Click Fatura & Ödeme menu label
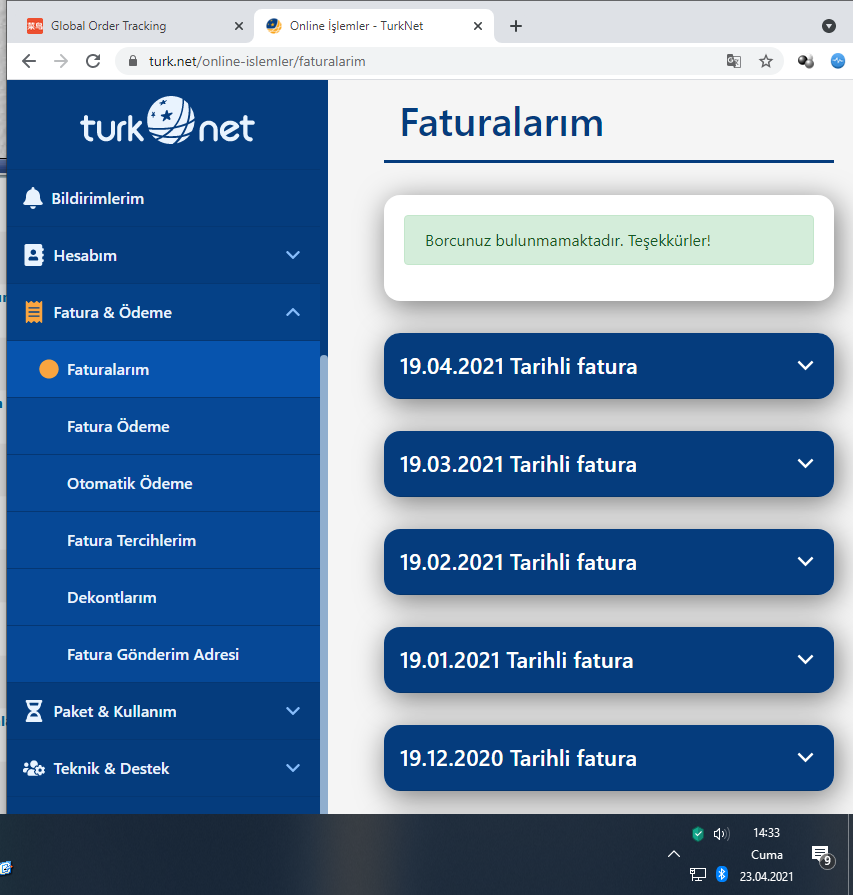Viewport: 853px width, 895px height. pyautogui.click(x=112, y=313)
